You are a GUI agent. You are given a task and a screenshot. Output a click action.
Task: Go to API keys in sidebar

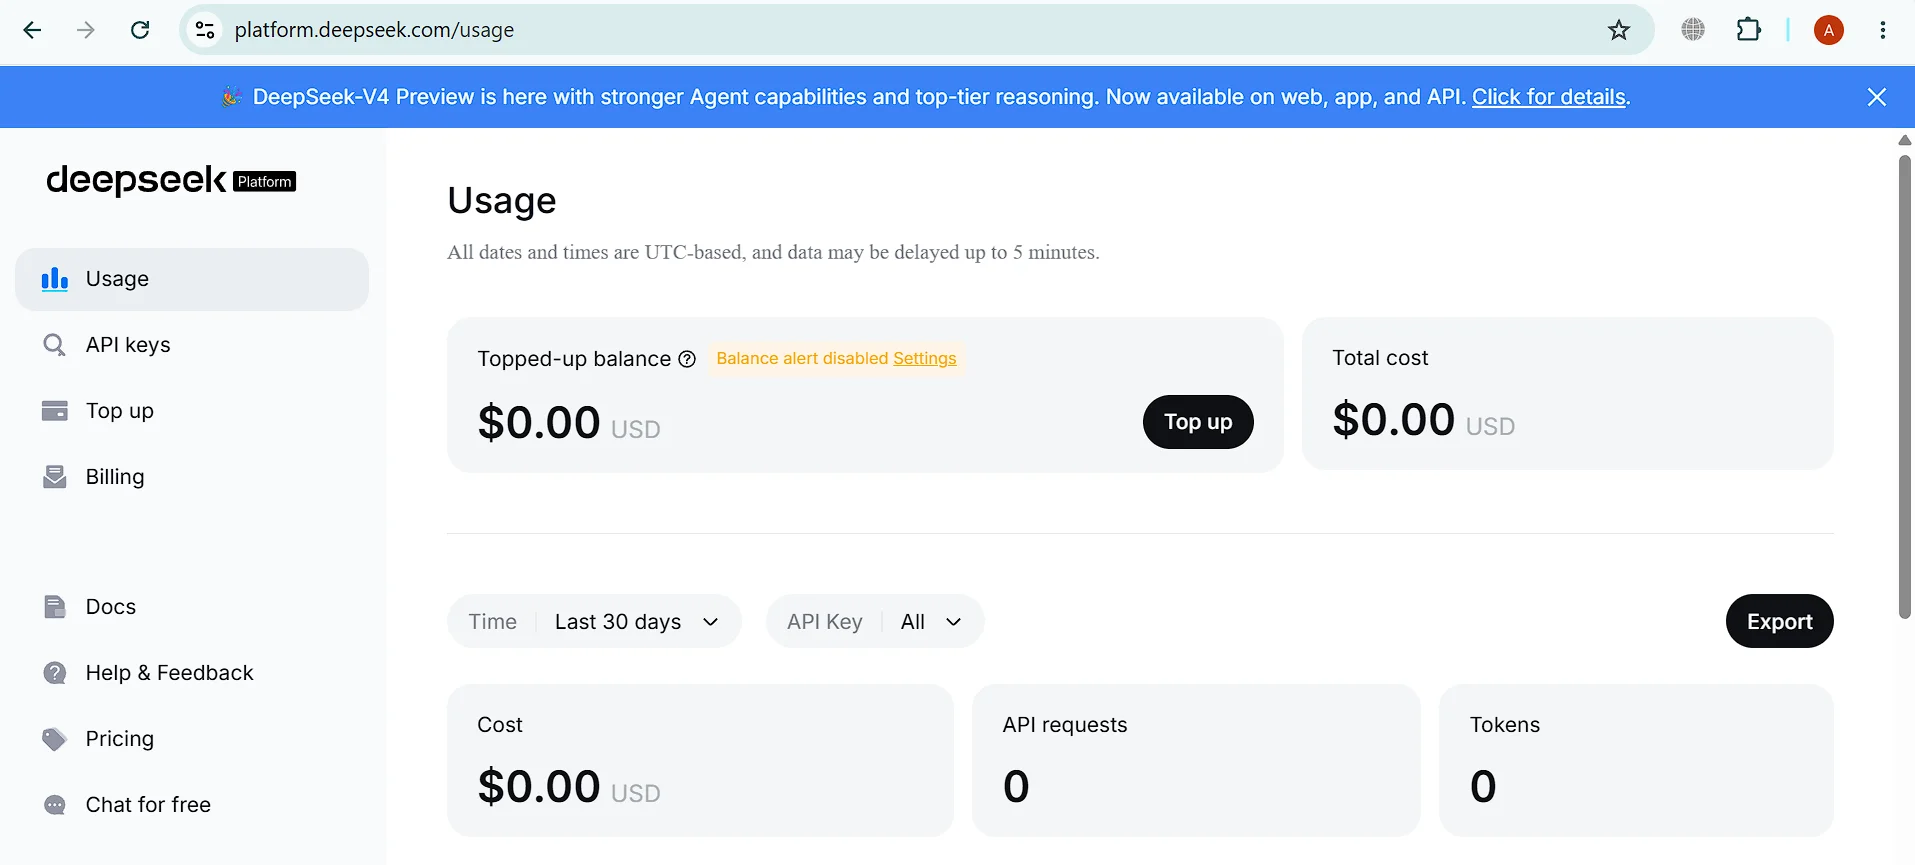pos(192,345)
